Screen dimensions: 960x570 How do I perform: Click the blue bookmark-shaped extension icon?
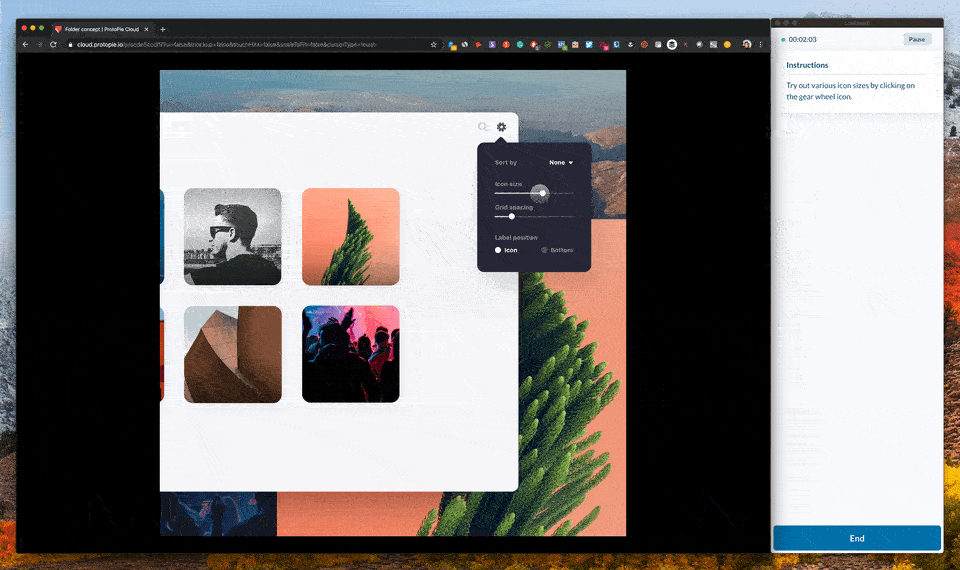click(617, 45)
